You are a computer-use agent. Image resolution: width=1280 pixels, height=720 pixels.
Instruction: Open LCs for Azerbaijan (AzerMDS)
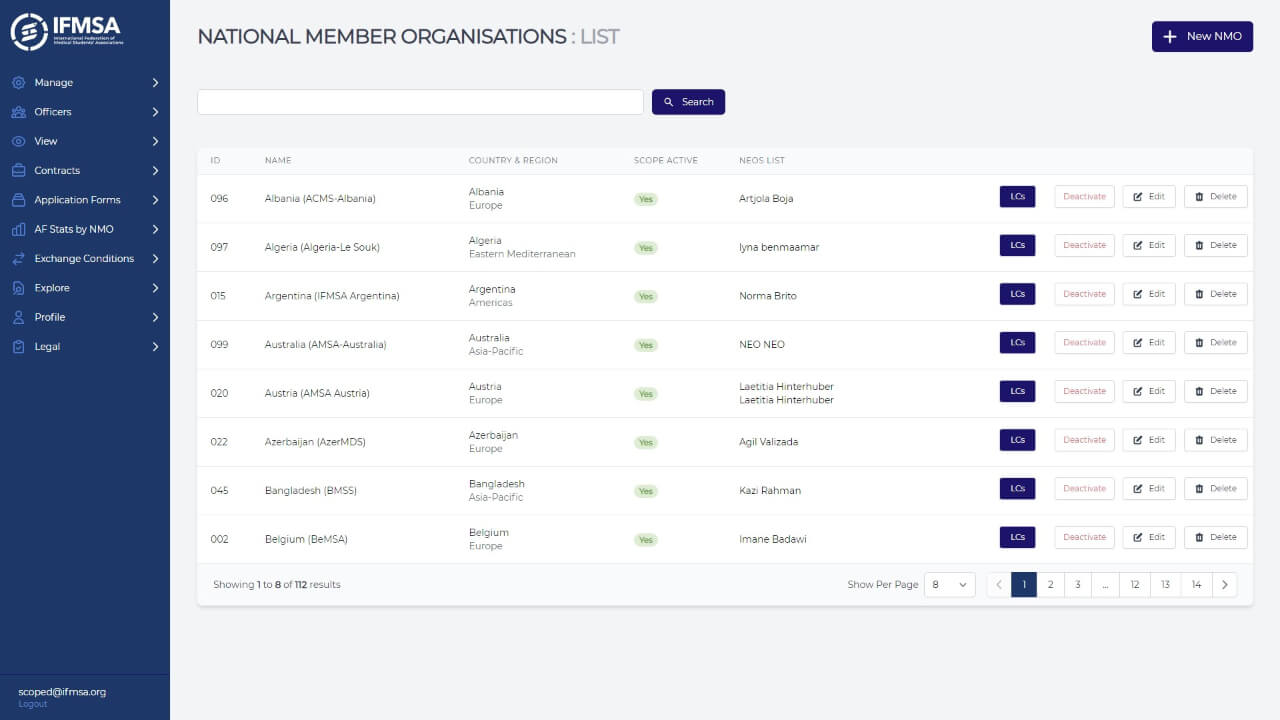point(1017,440)
